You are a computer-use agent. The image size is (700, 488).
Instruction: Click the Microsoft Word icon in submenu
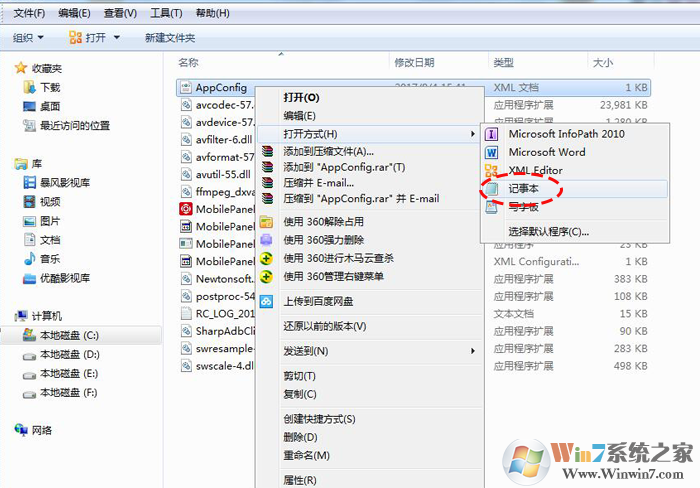491,152
